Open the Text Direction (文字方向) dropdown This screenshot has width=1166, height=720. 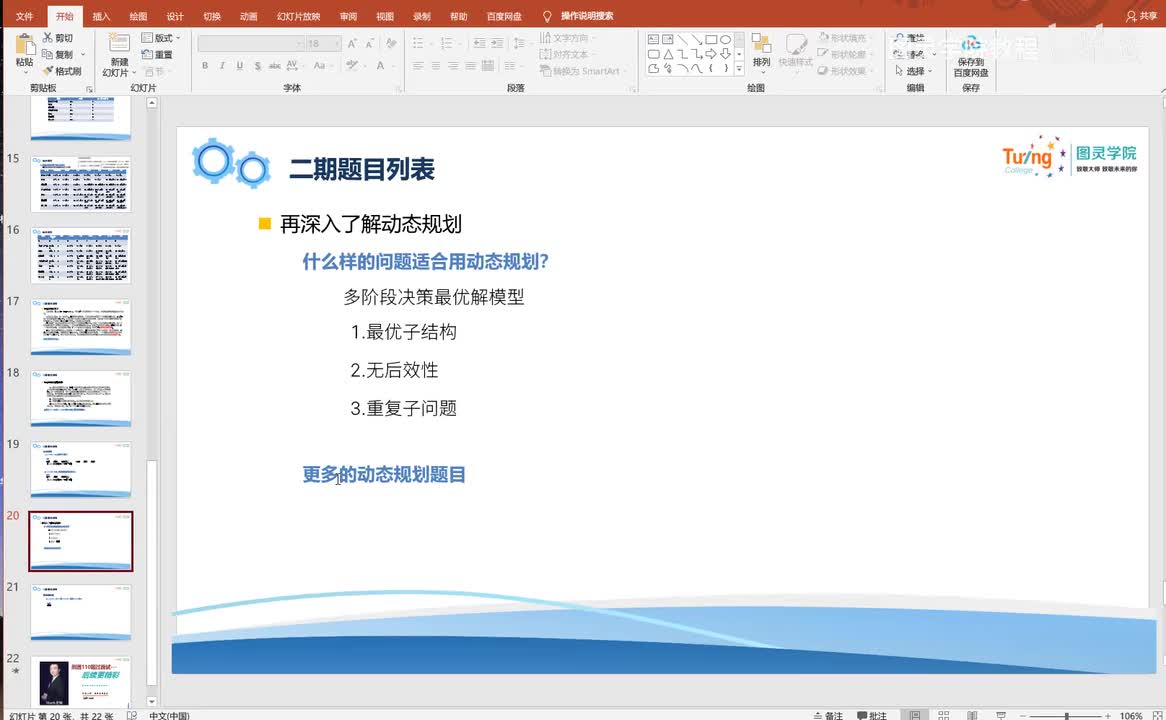(567, 38)
